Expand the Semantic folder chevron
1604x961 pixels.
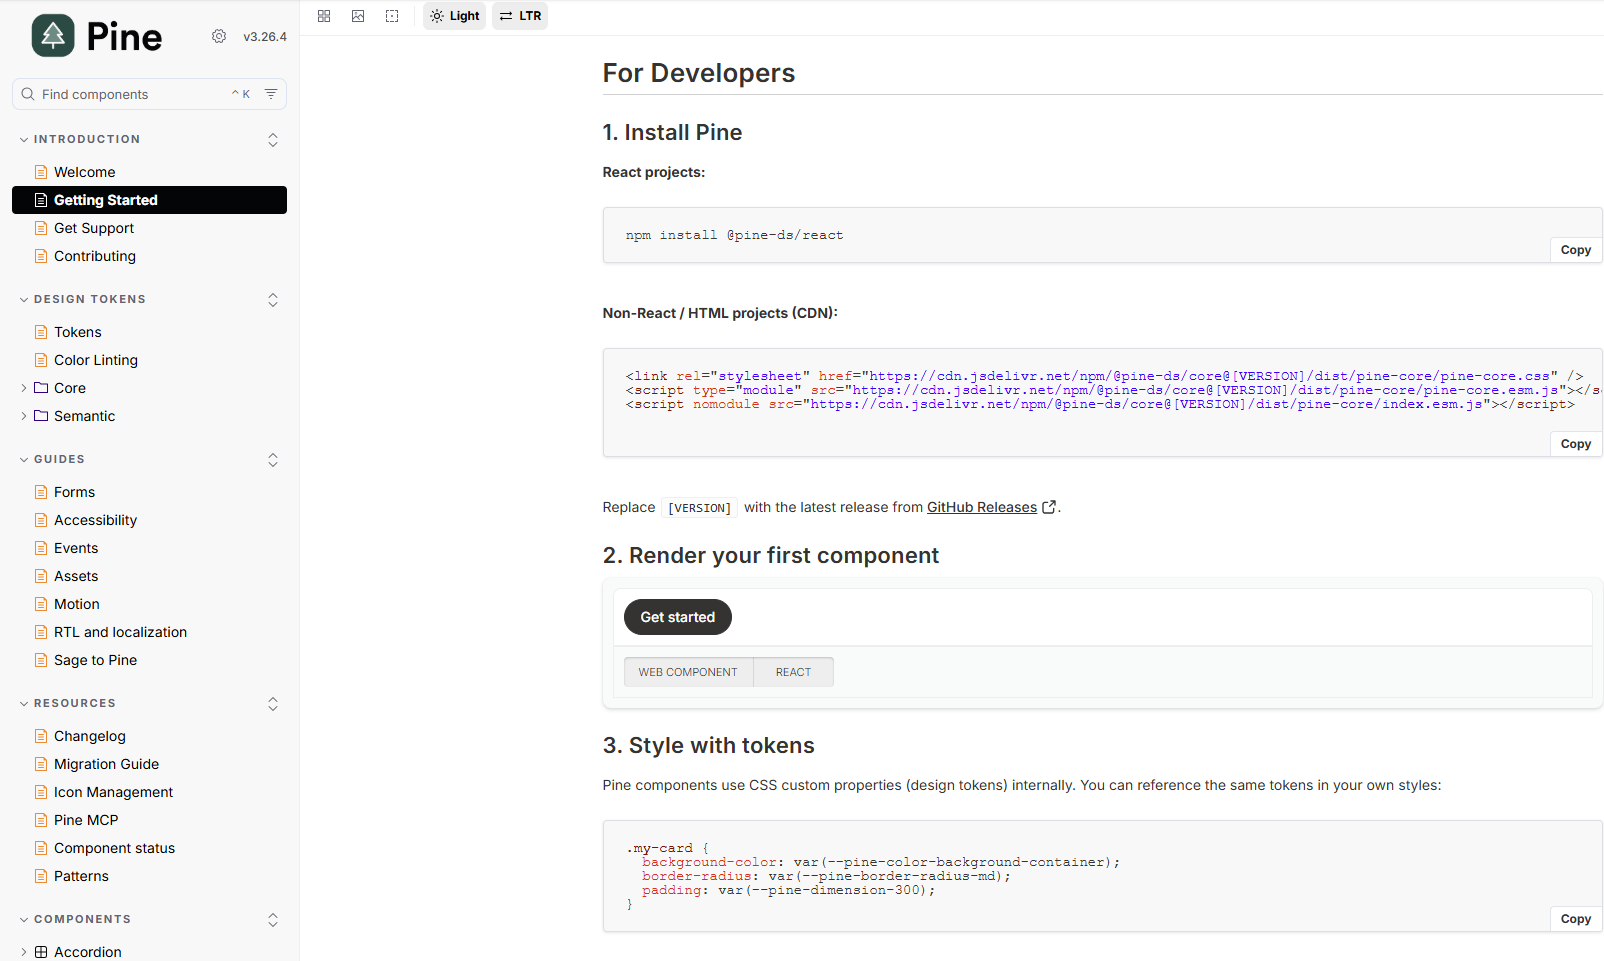24,416
